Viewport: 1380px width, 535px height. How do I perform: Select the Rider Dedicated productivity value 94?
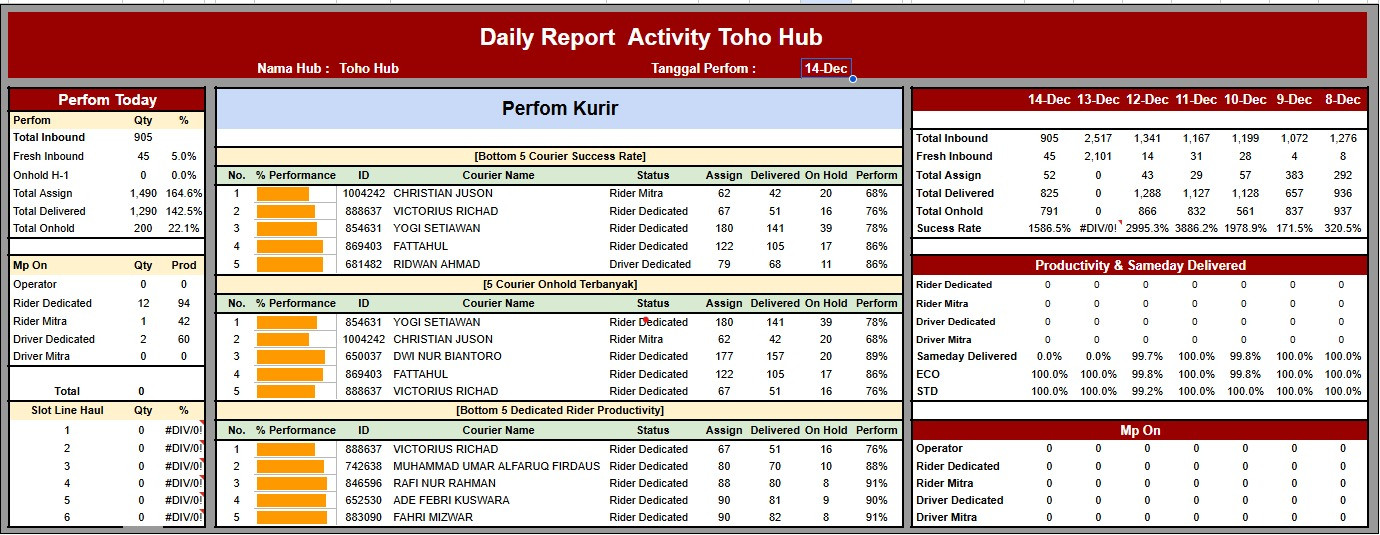coord(184,303)
